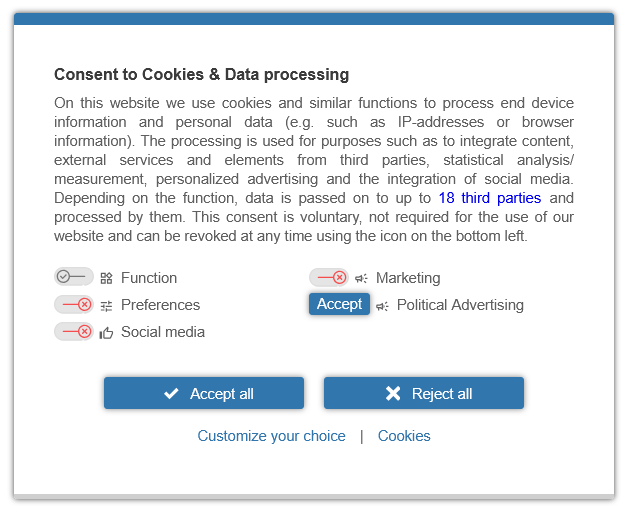Open the 18 third parties link
This screenshot has width=625, height=513.
tap(489, 198)
